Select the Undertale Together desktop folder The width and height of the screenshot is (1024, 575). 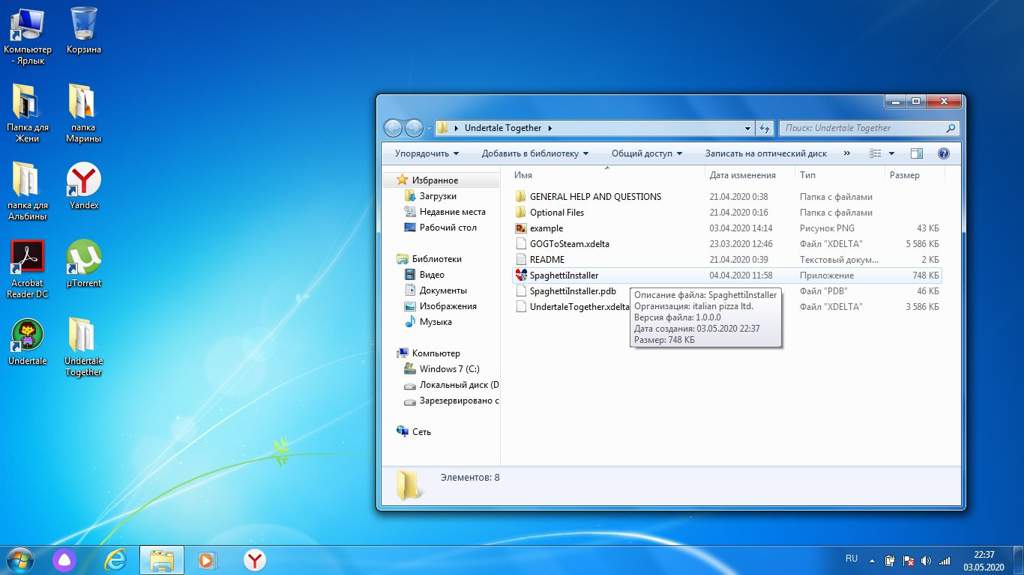click(83, 347)
